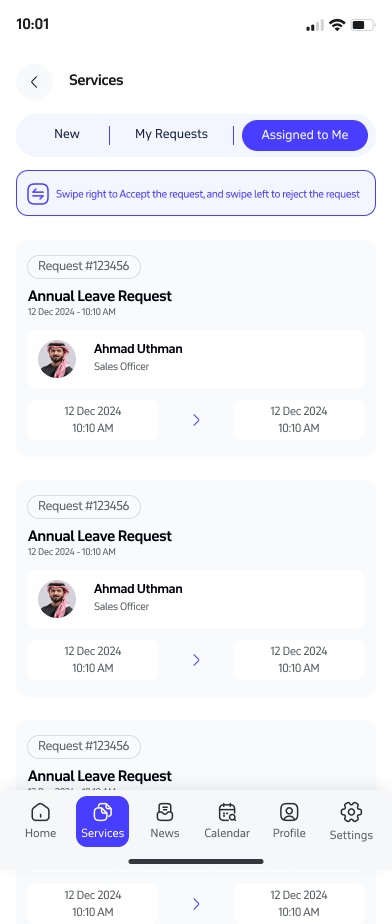Tap the swipe instructions banner text
The height and width of the screenshot is (924, 392).
coord(207,194)
